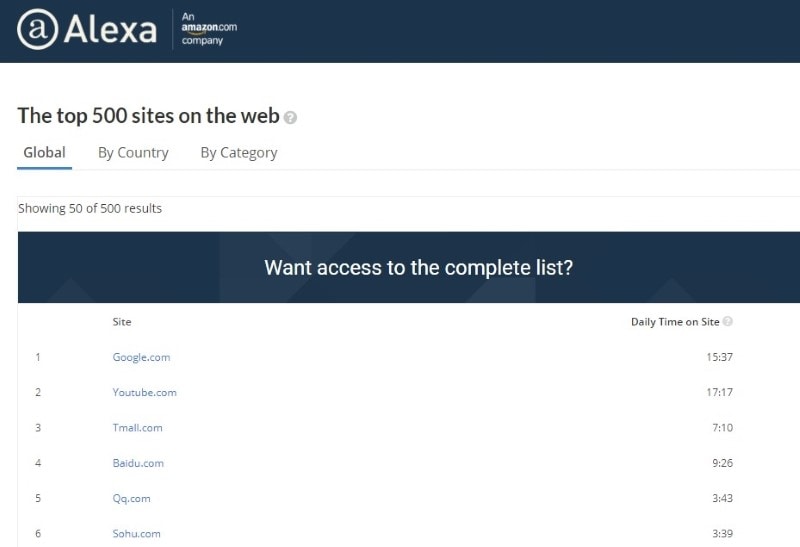Visit the Tmall.com entry
The height and width of the screenshot is (547, 800).
(x=137, y=428)
